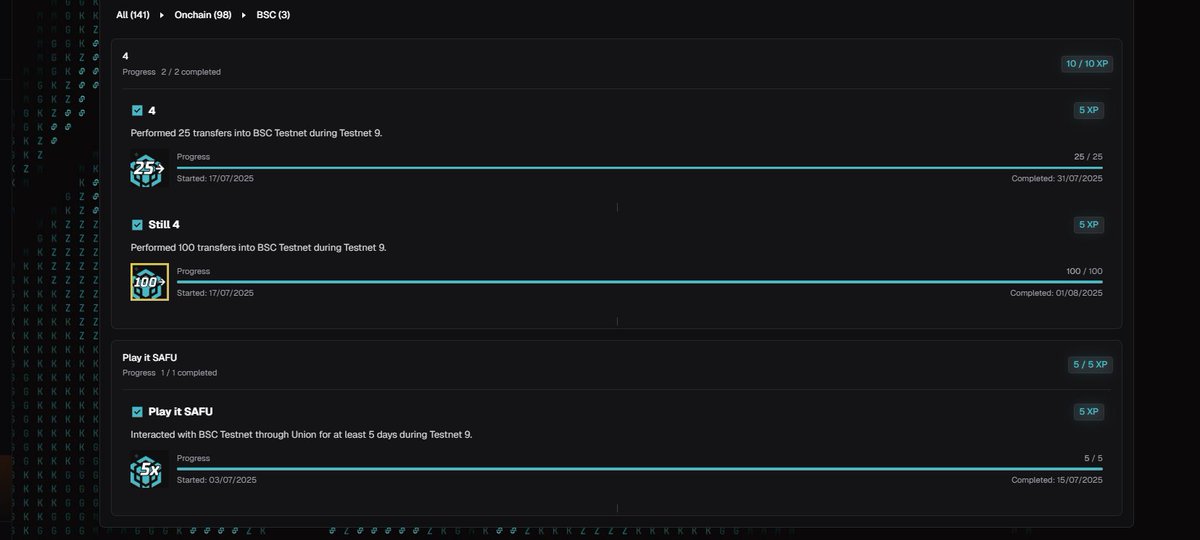Select the Onchain (98) breadcrumb
The height and width of the screenshot is (540, 1200).
click(x=203, y=15)
